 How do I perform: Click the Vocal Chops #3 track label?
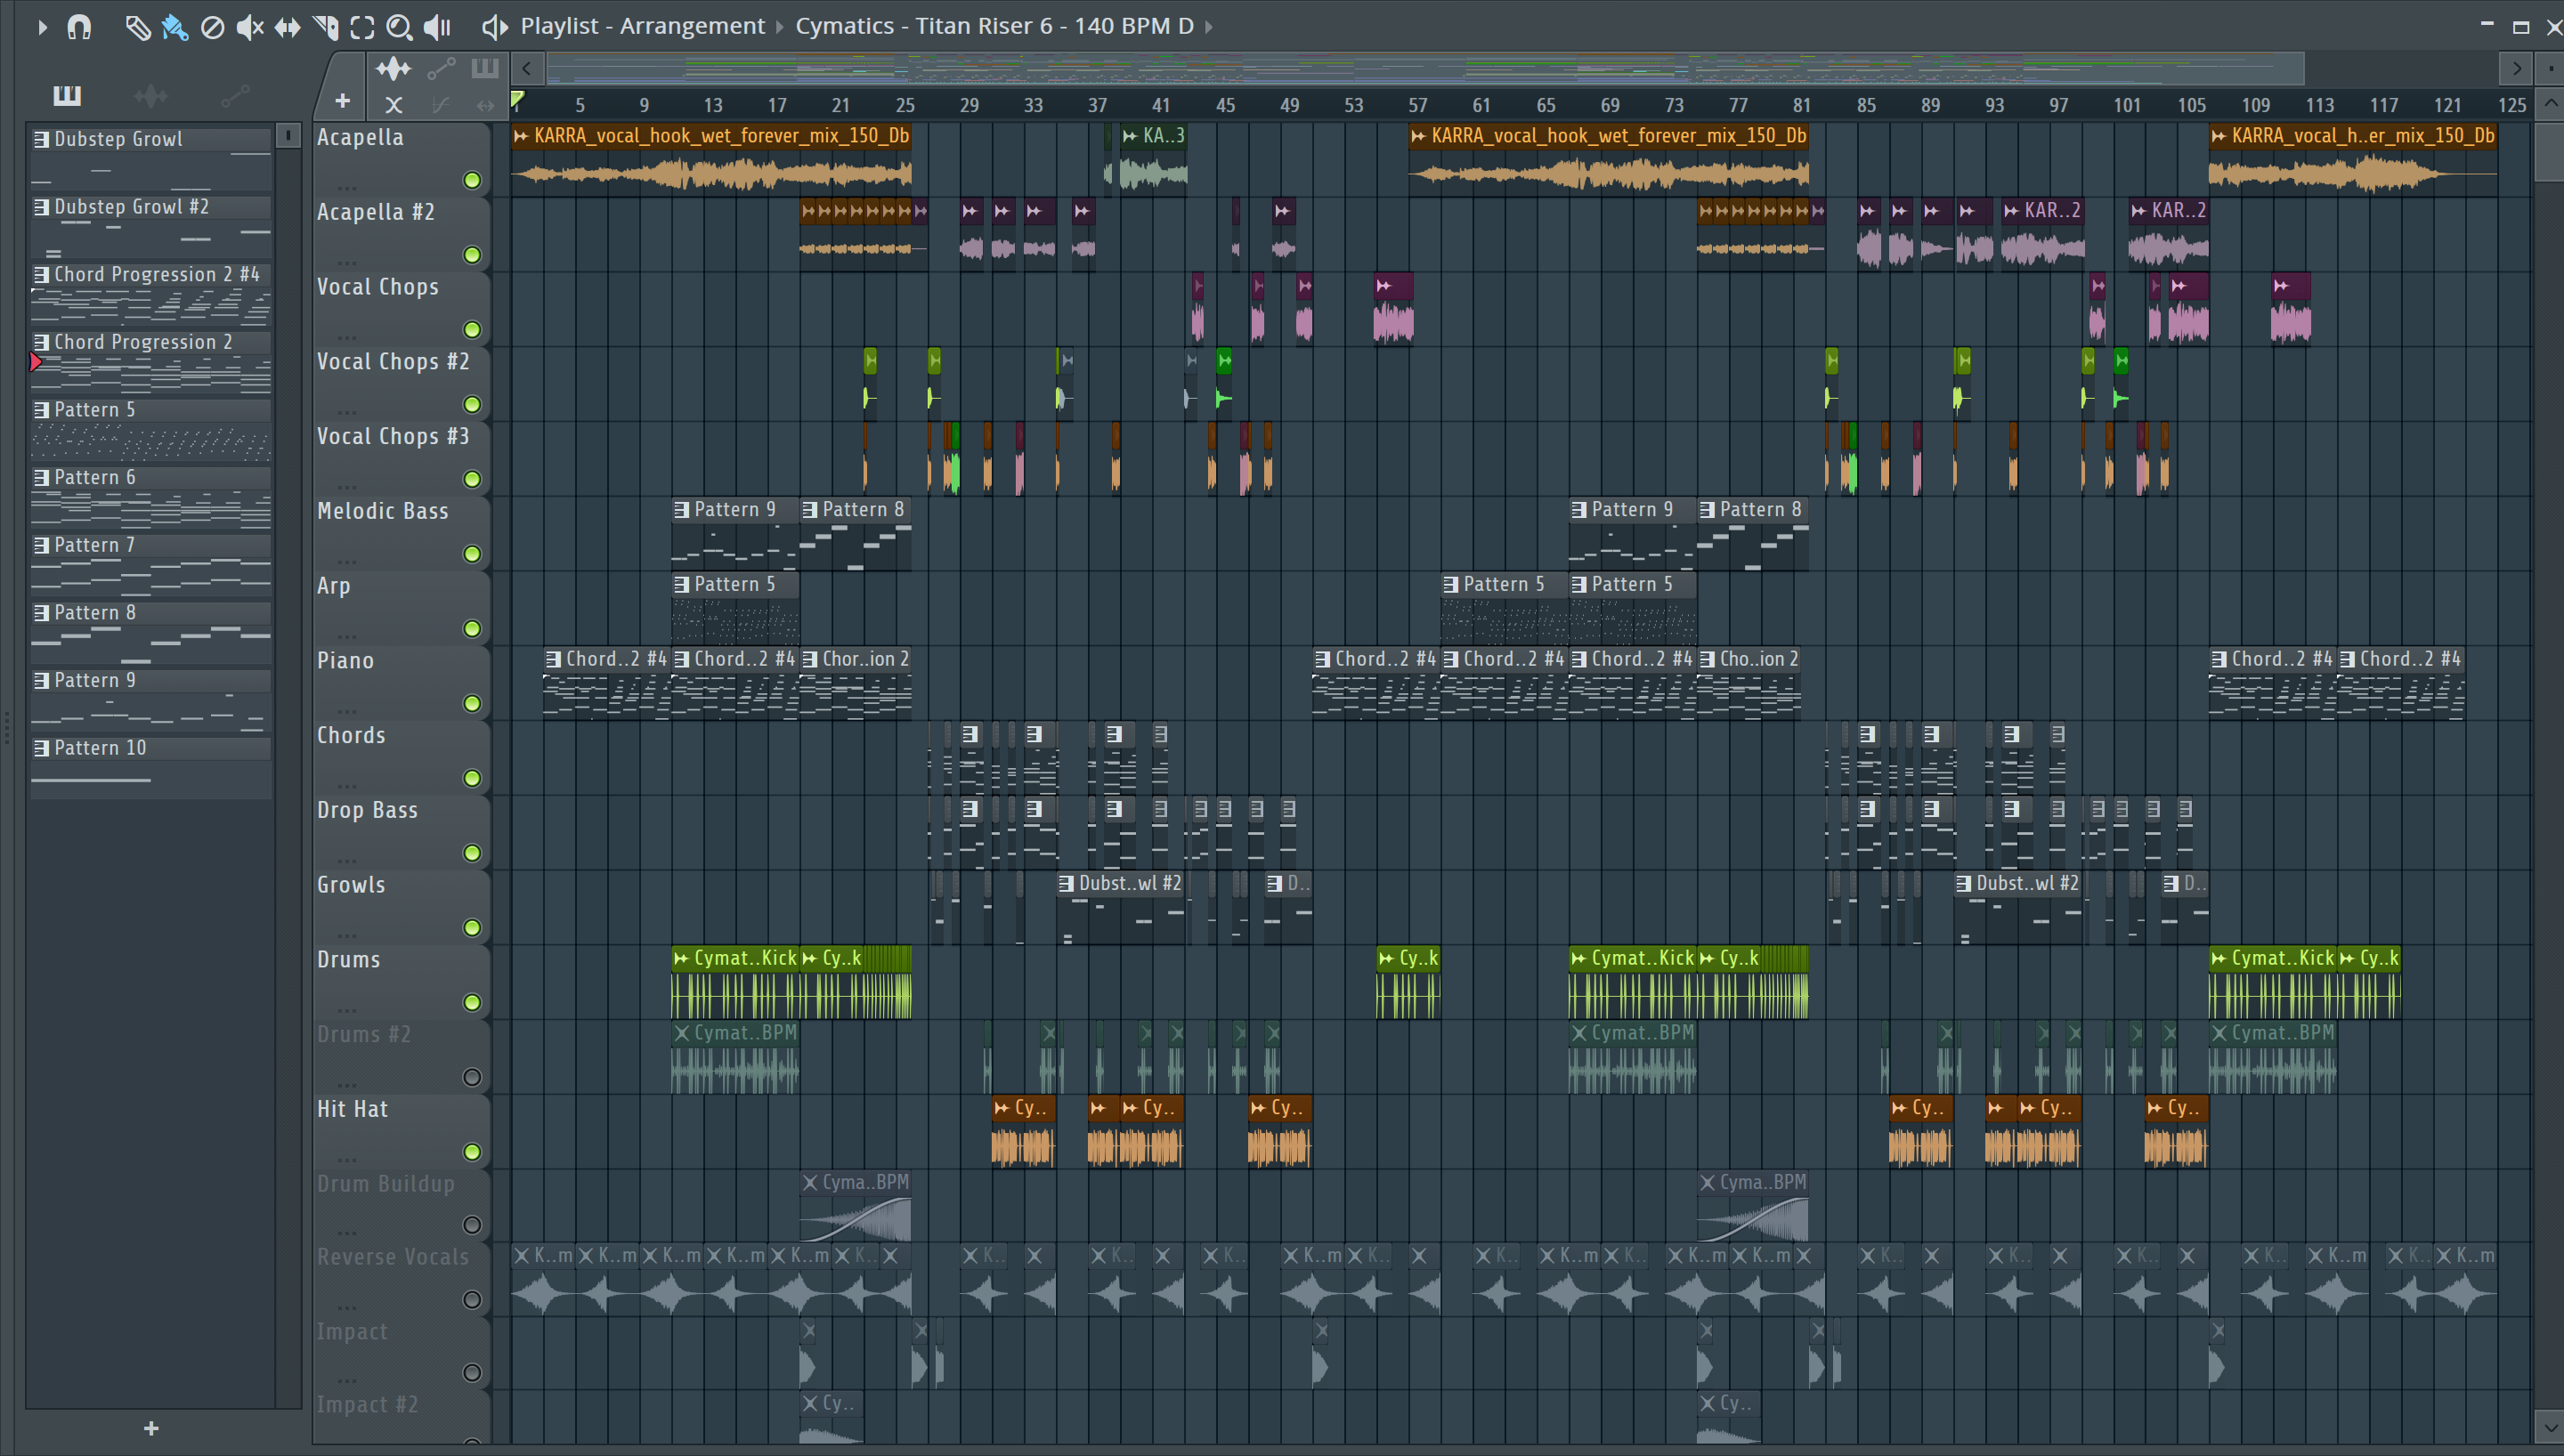click(393, 437)
